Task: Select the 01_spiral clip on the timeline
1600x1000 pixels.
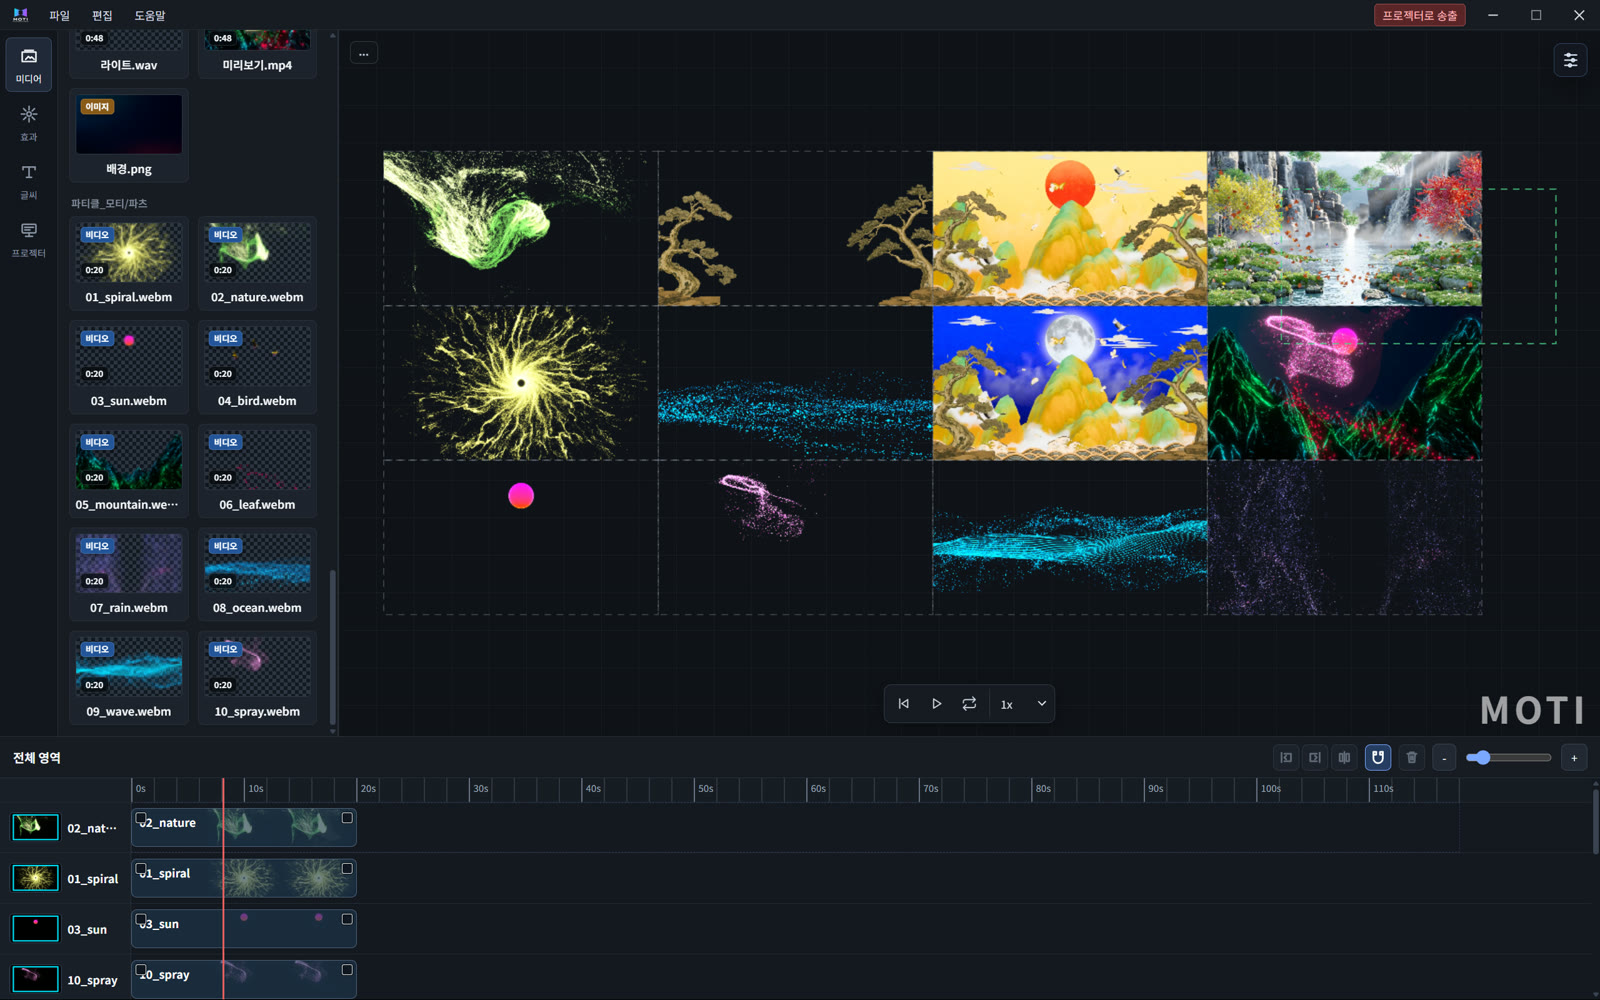Action: [x=244, y=878]
